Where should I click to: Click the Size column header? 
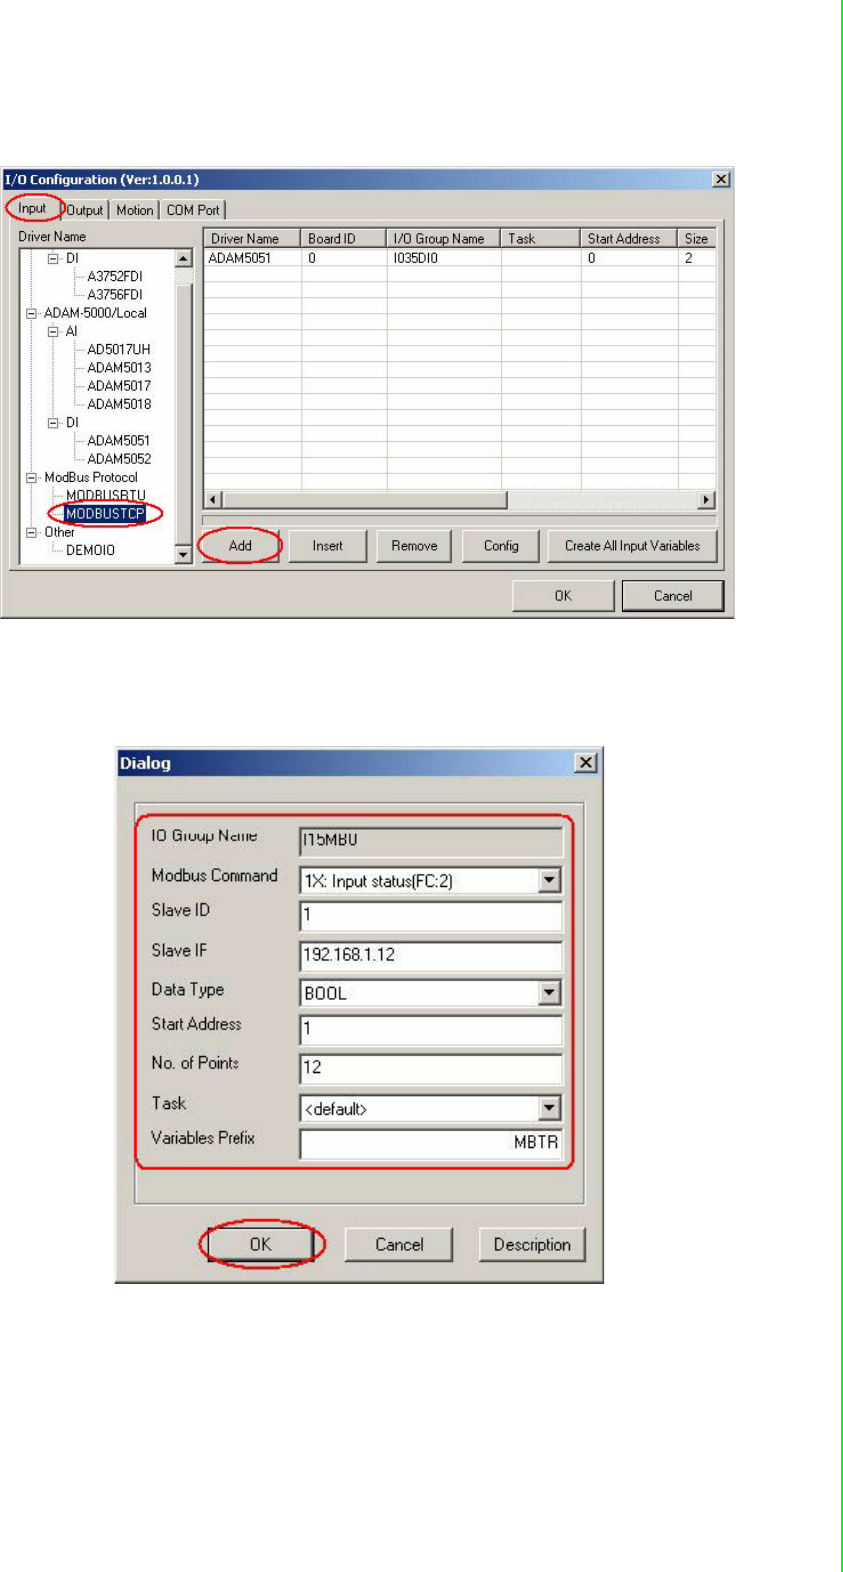point(697,239)
